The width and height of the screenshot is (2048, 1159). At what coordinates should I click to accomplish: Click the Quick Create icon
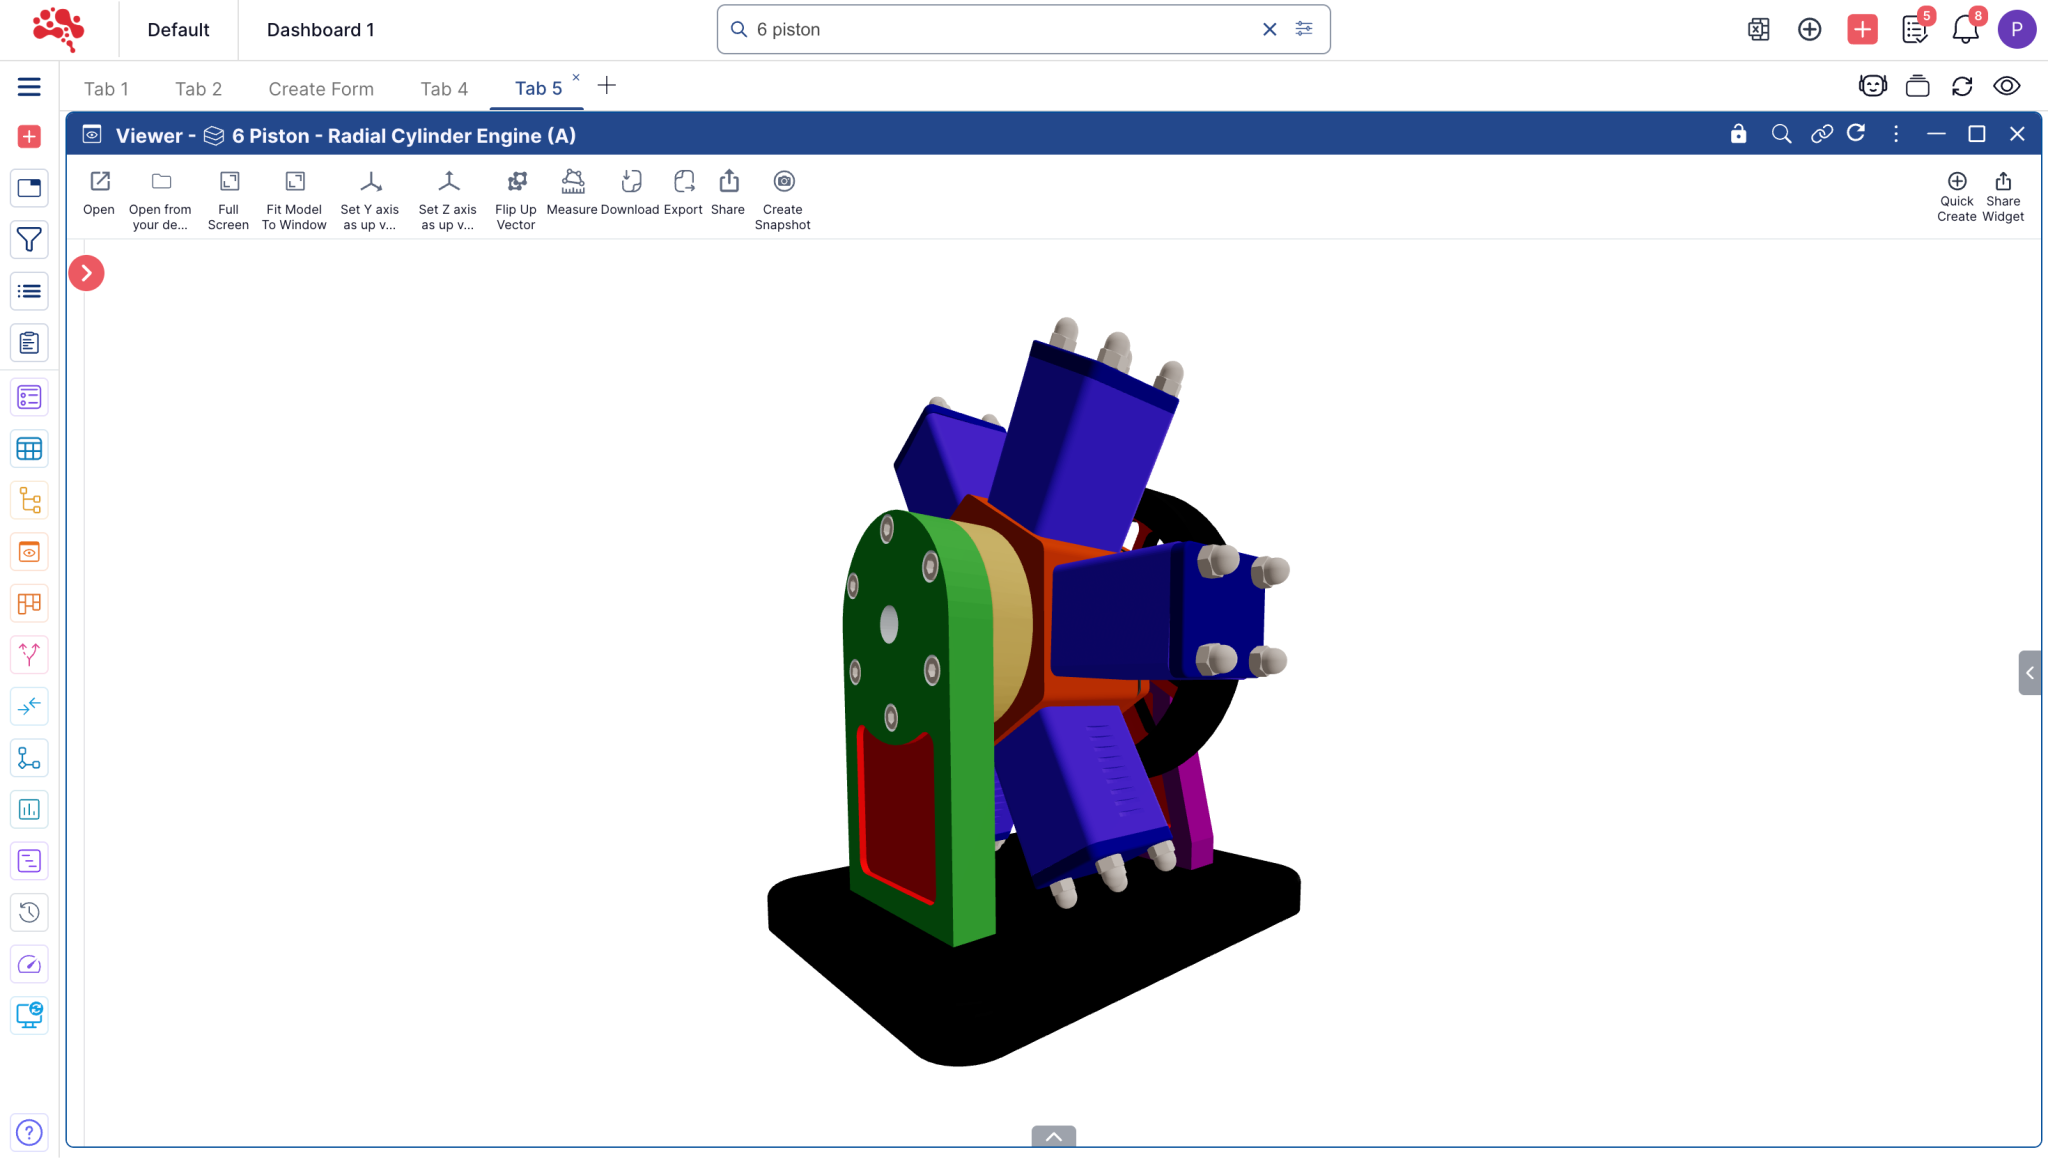(x=1956, y=182)
